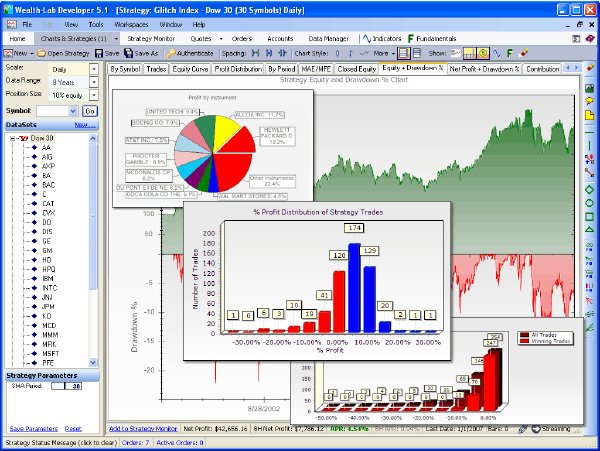Open Strategy via the folder icon
The width and height of the screenshot is (600, 451).
click(41, 53)
